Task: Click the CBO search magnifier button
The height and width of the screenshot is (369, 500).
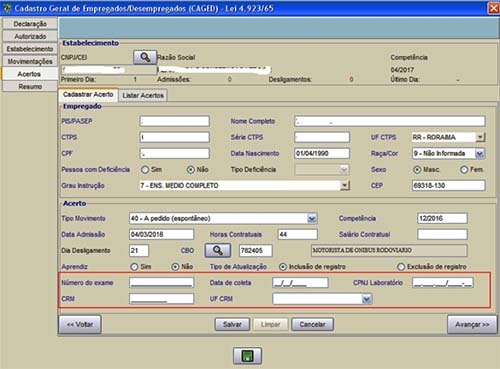Action: coord(218,250)
